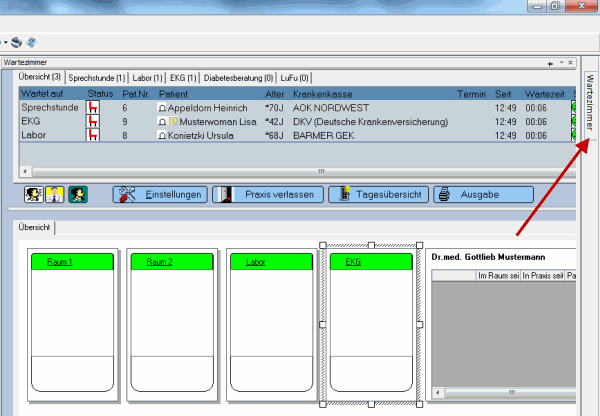Click the second yellow person icon button
This screenshot has width=600, height=416.
point(54,194)
